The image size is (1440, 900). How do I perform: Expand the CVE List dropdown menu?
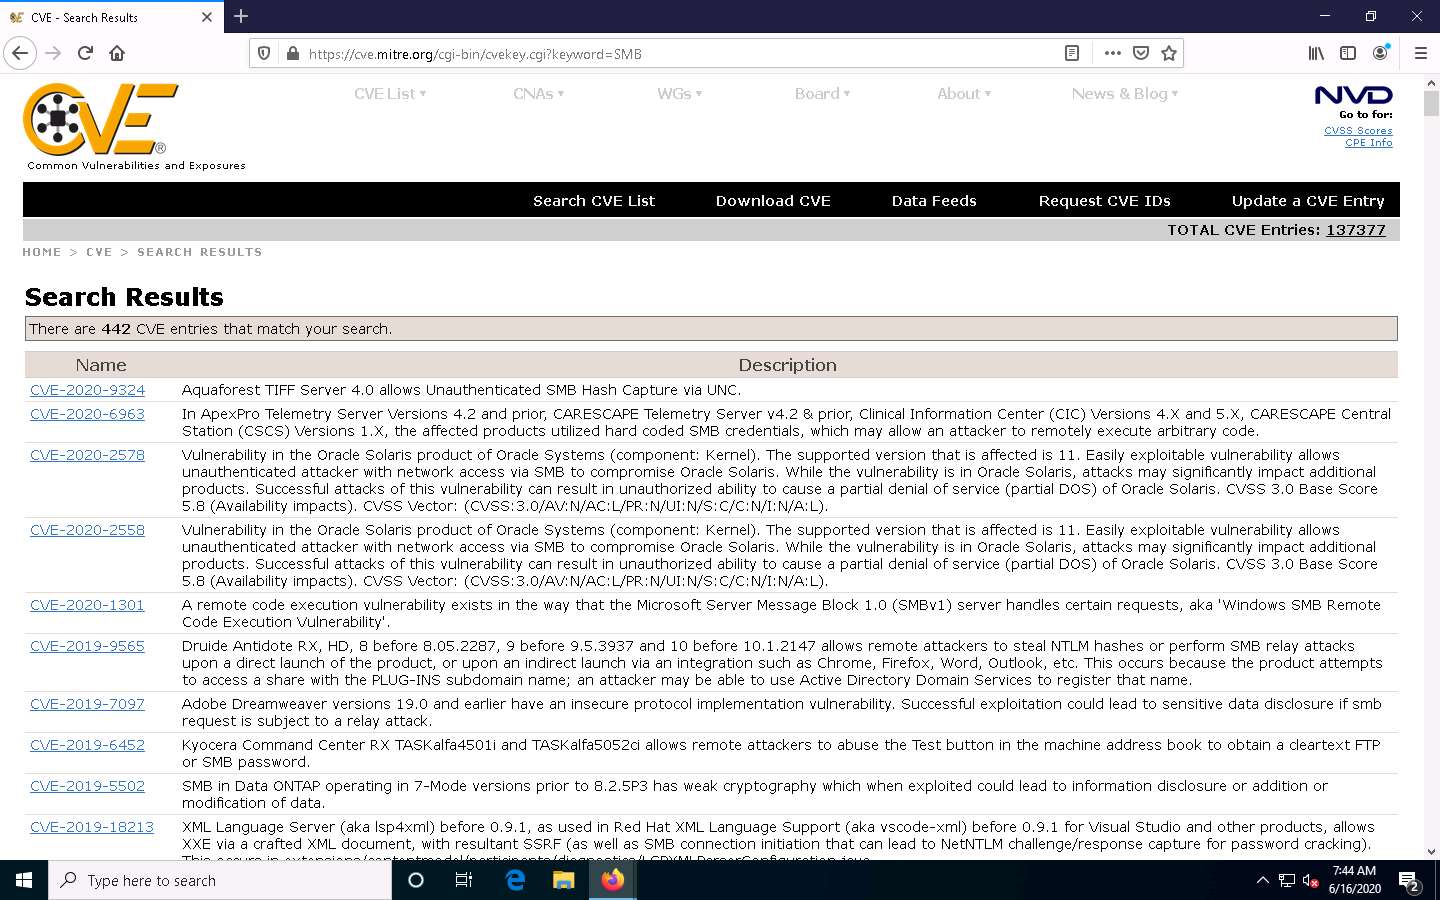tap(390, 93)
